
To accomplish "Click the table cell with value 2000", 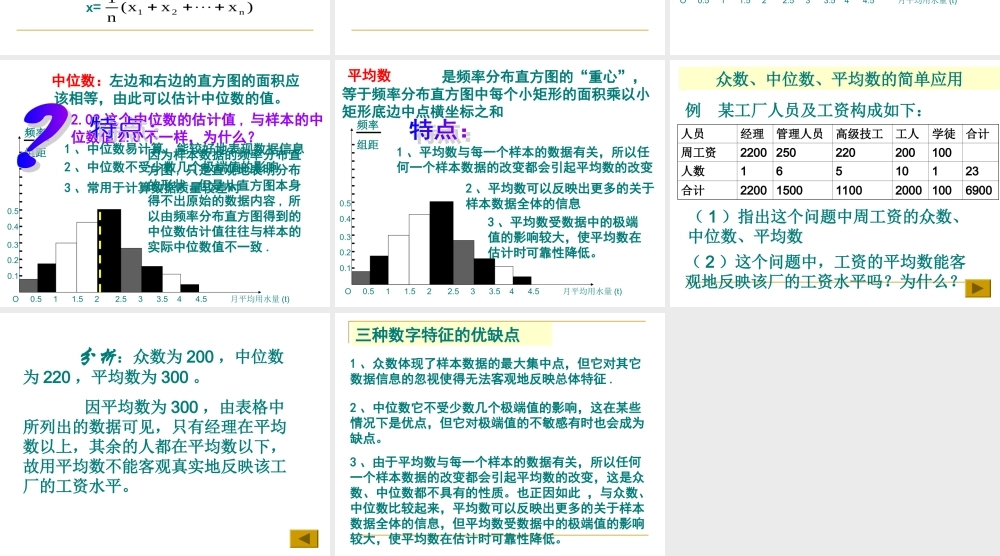I will (x=908, y=190).
